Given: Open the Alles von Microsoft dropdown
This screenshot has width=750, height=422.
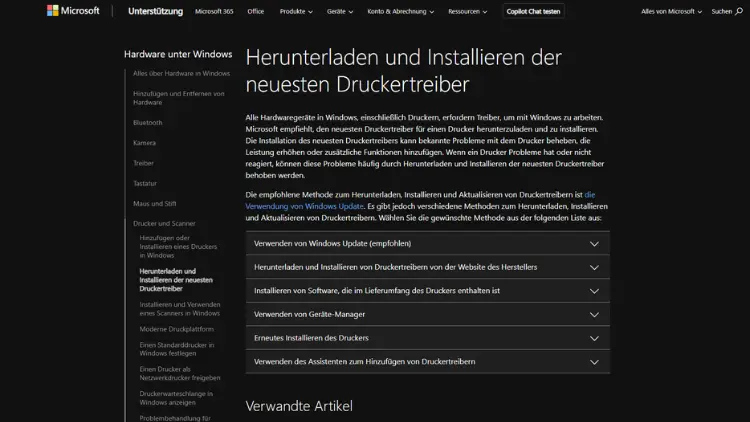Looking at the screenshot, I should (671, 11).
